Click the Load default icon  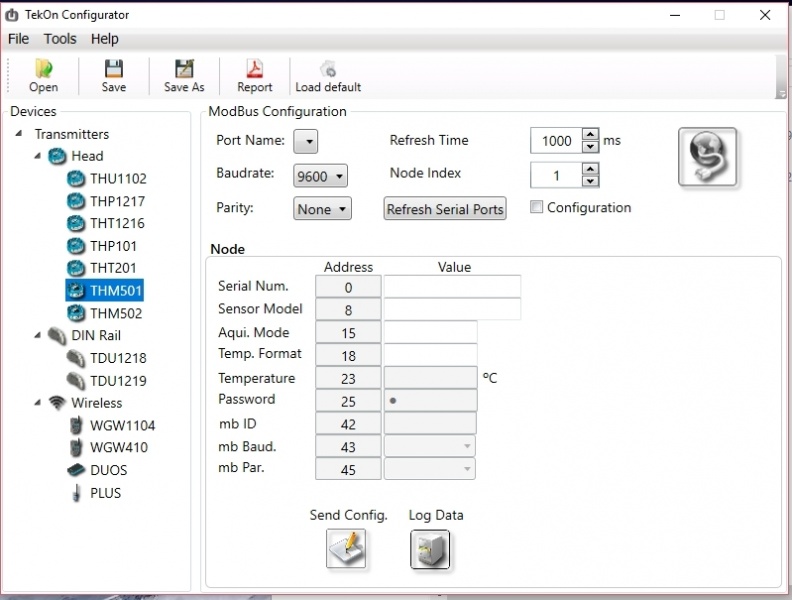[x=328, y=69]
